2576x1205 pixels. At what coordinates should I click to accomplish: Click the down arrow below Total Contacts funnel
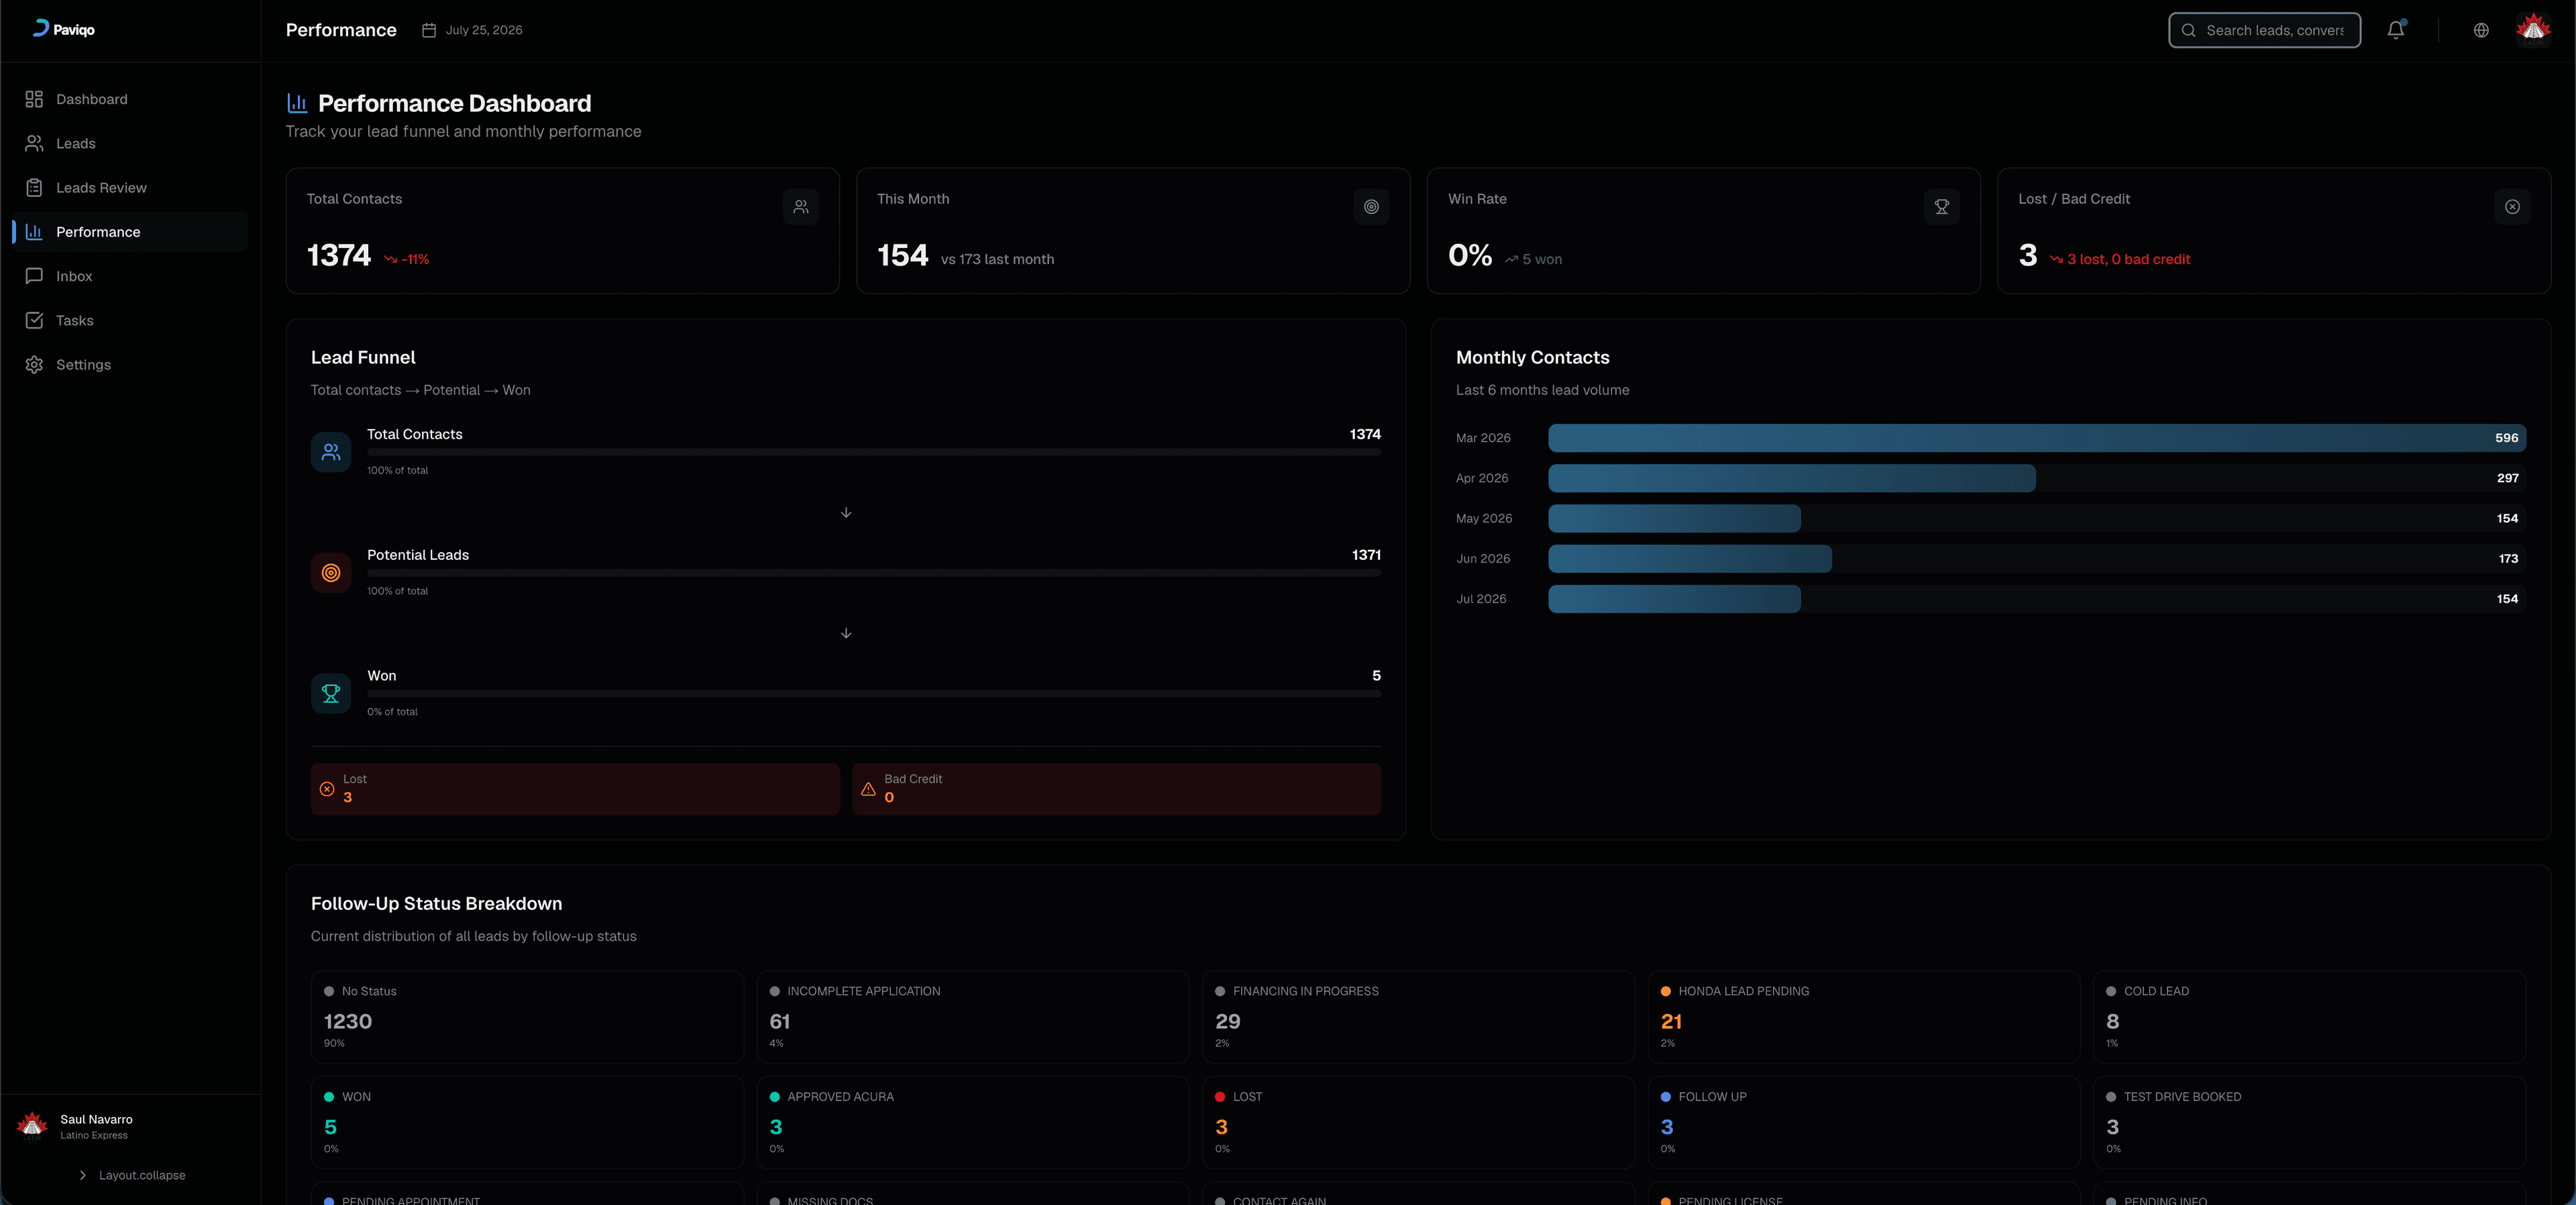pos(846,512)
